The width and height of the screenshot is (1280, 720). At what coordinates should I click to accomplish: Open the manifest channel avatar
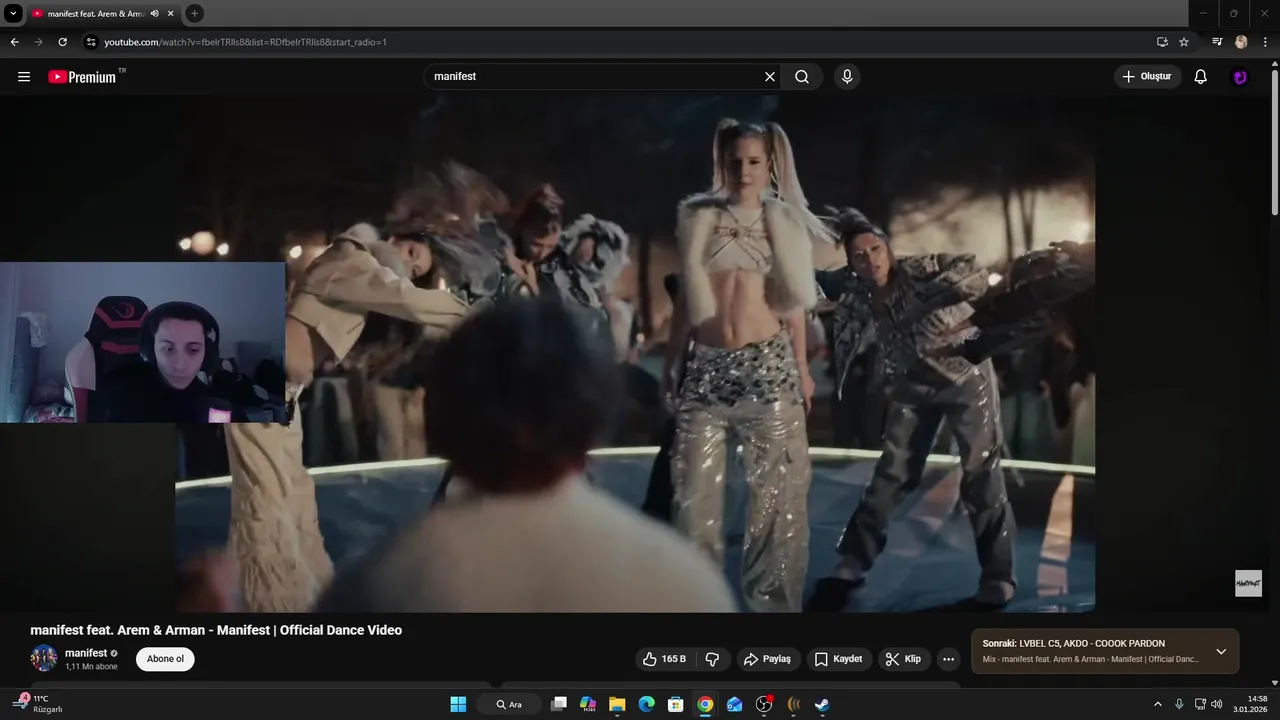tap(44, 658)
